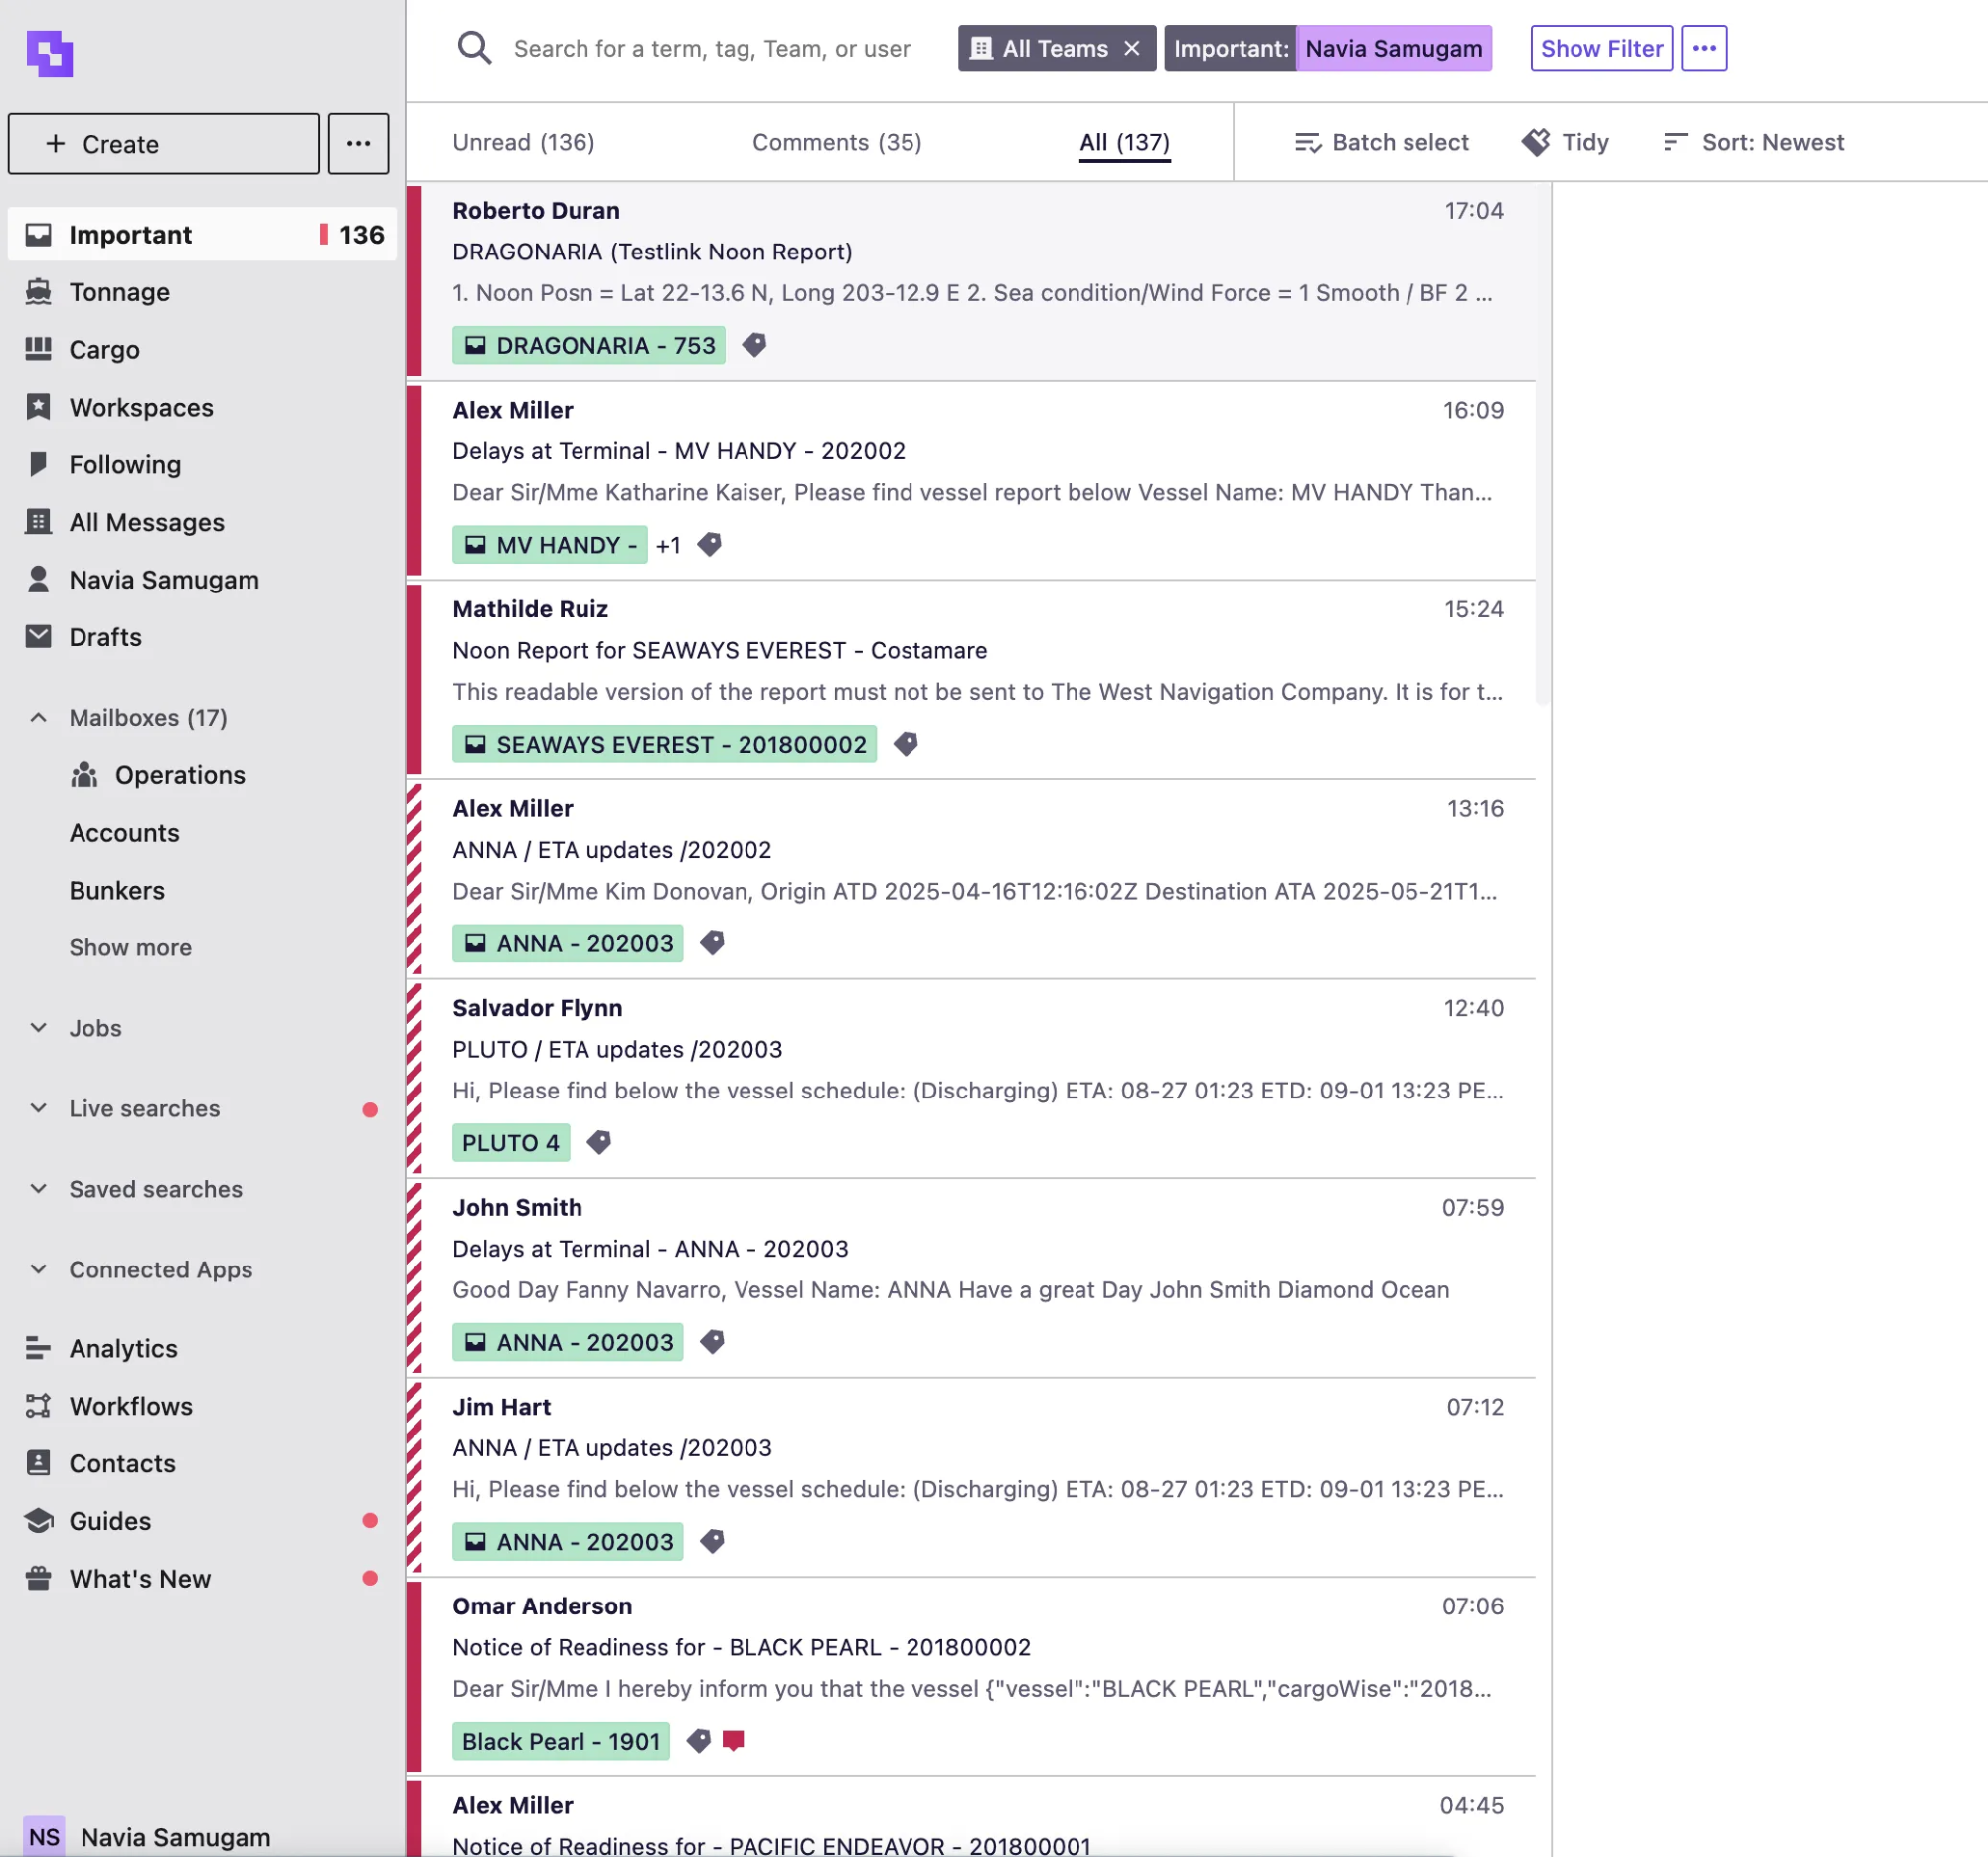Remove the All Teams filter chip

[x=1131, y=48]
